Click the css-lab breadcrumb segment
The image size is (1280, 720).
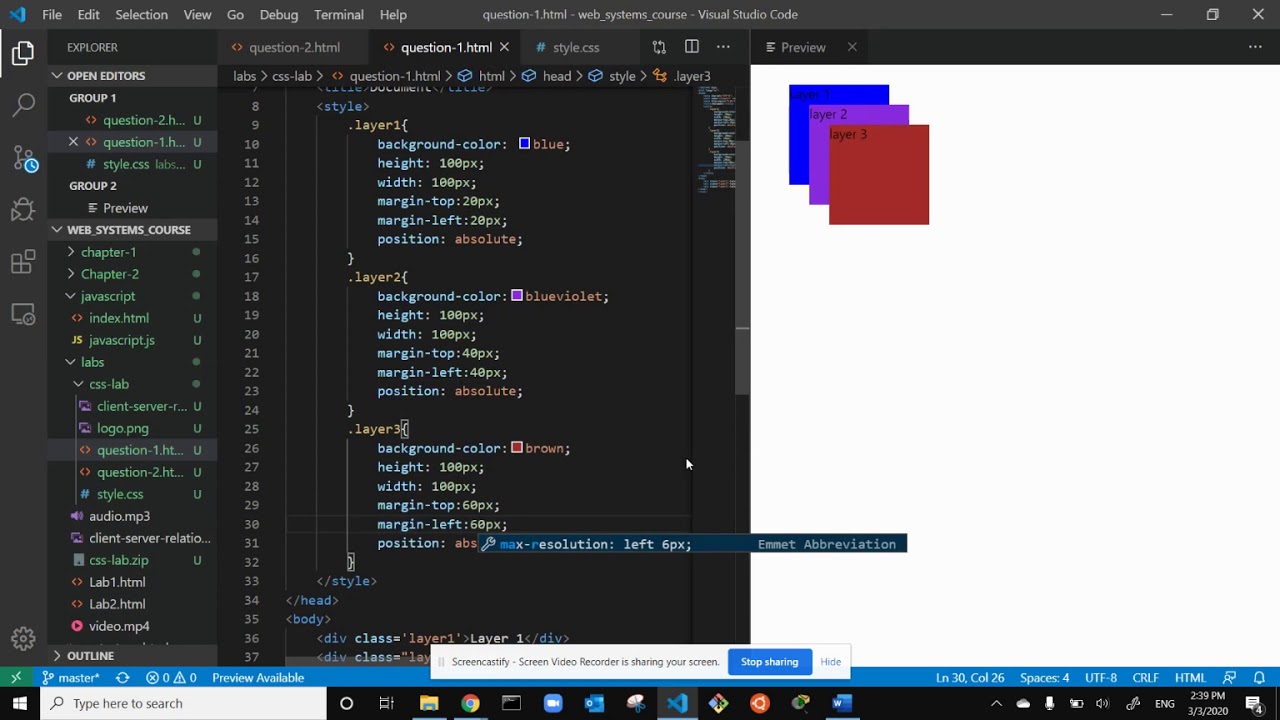point(292,76)
